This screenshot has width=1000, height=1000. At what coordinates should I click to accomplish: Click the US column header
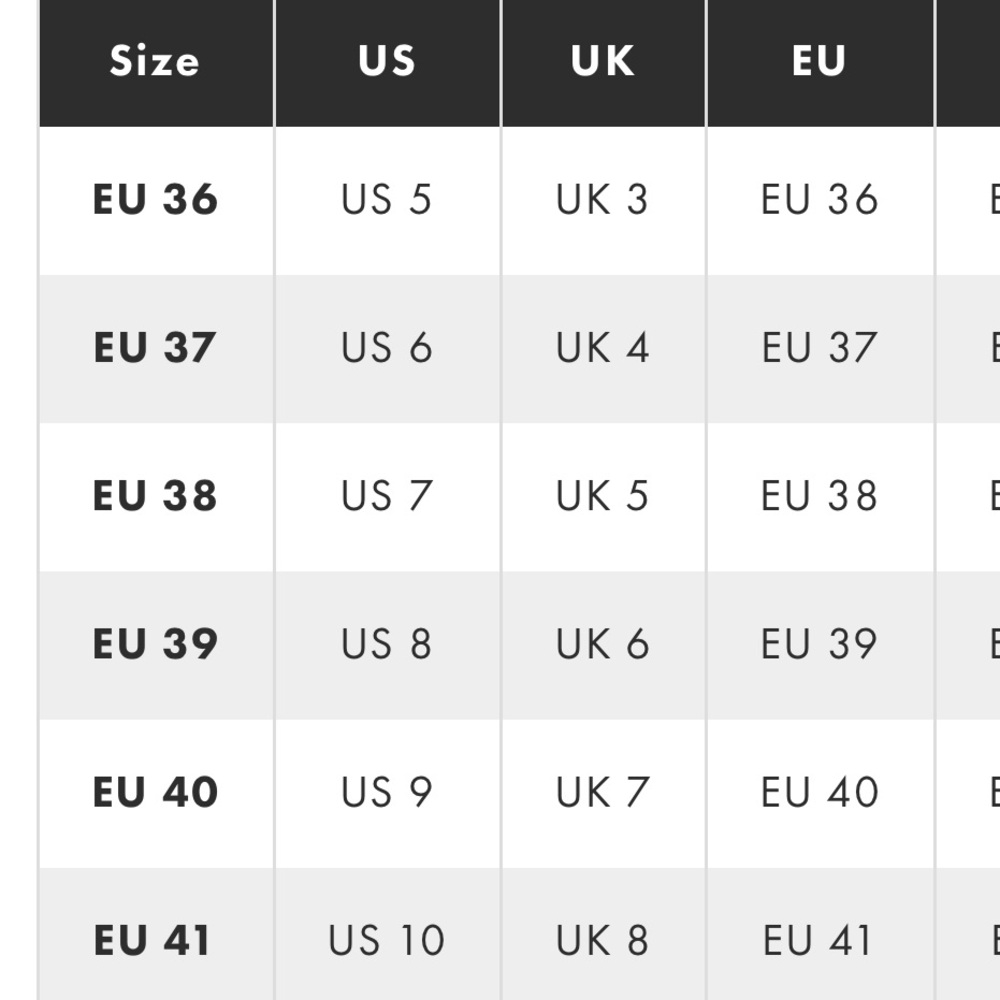(x=386, y=61)
